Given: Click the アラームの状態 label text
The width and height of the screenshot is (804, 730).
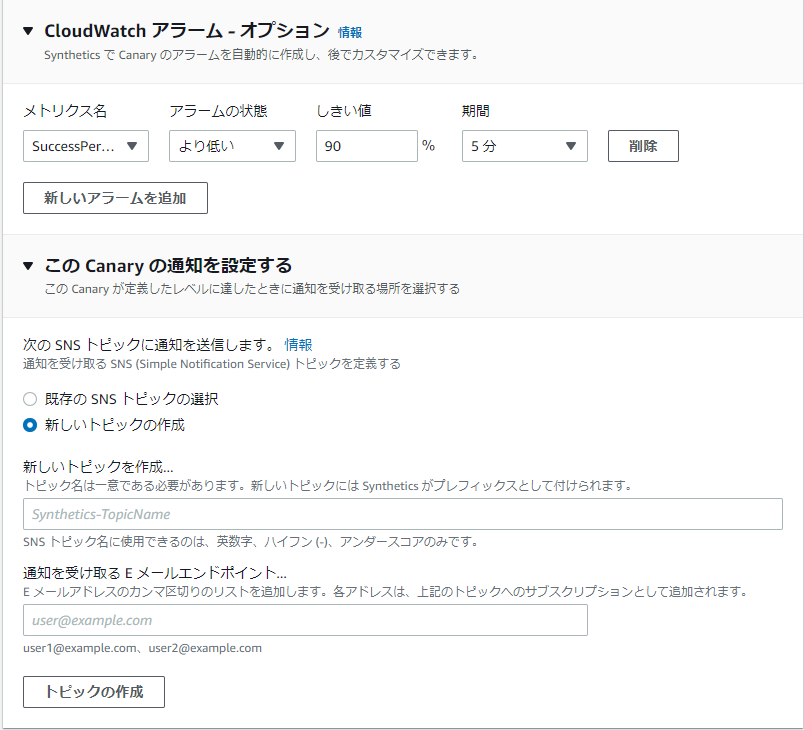Looking at the screenshot, I should point(218,111).
